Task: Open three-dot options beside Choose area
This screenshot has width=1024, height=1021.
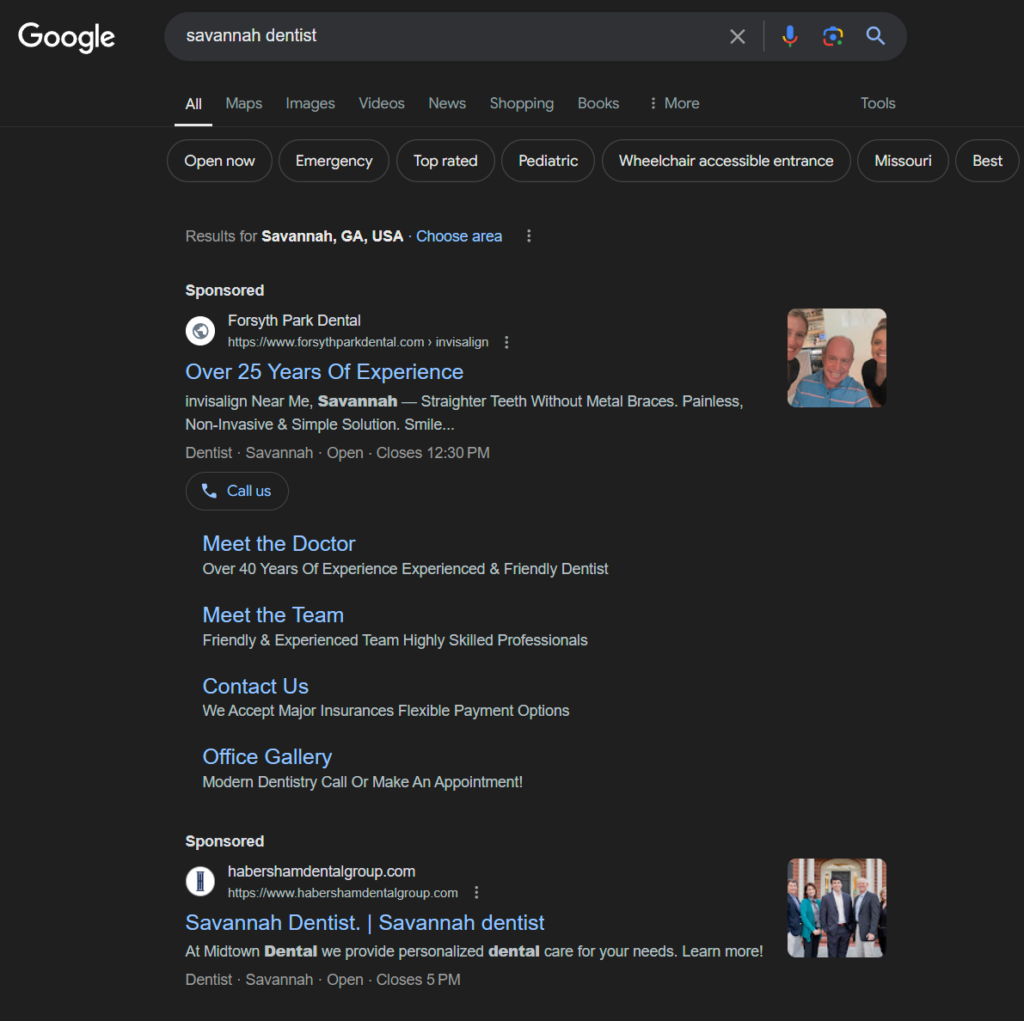Action: point(529,236)
